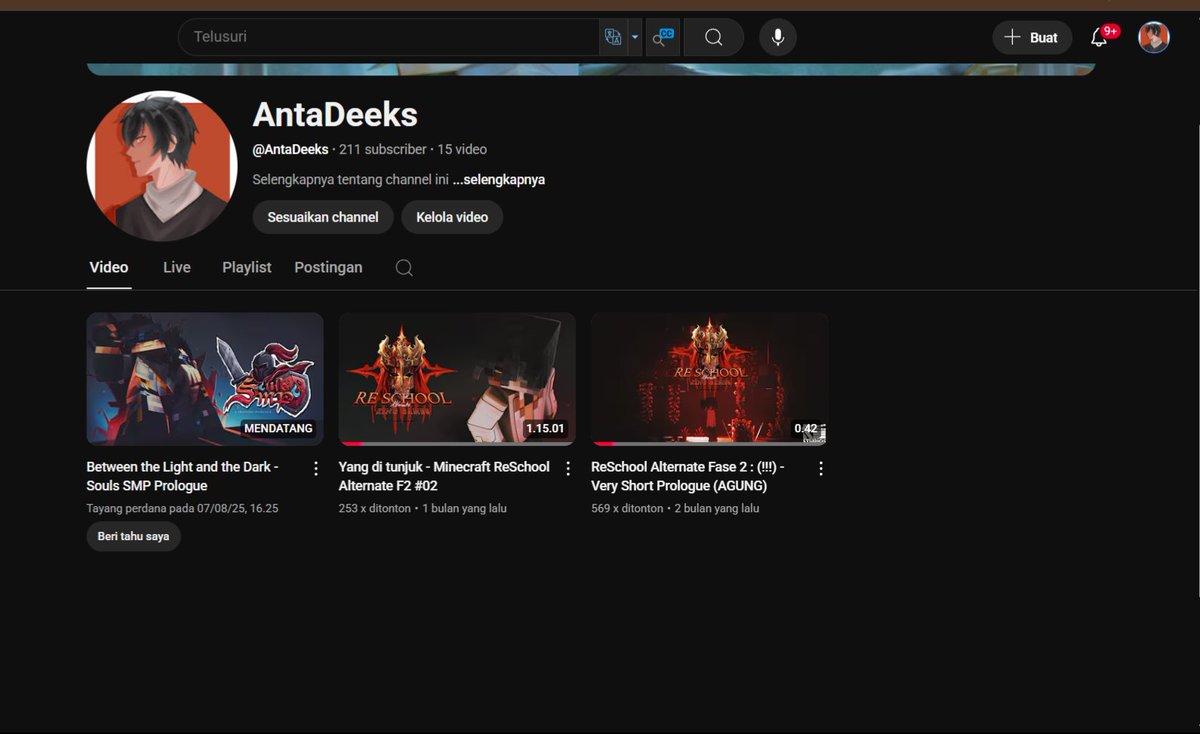The height and width of the screenshot is (734, 1200).
Task: Click the CC search extension icon
Action: [663, 37]
